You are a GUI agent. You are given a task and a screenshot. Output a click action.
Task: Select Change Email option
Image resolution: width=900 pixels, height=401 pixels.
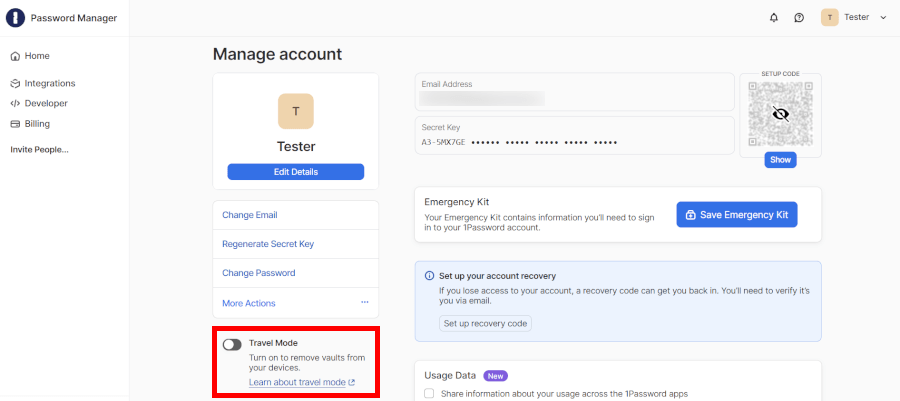click(296, 215)
